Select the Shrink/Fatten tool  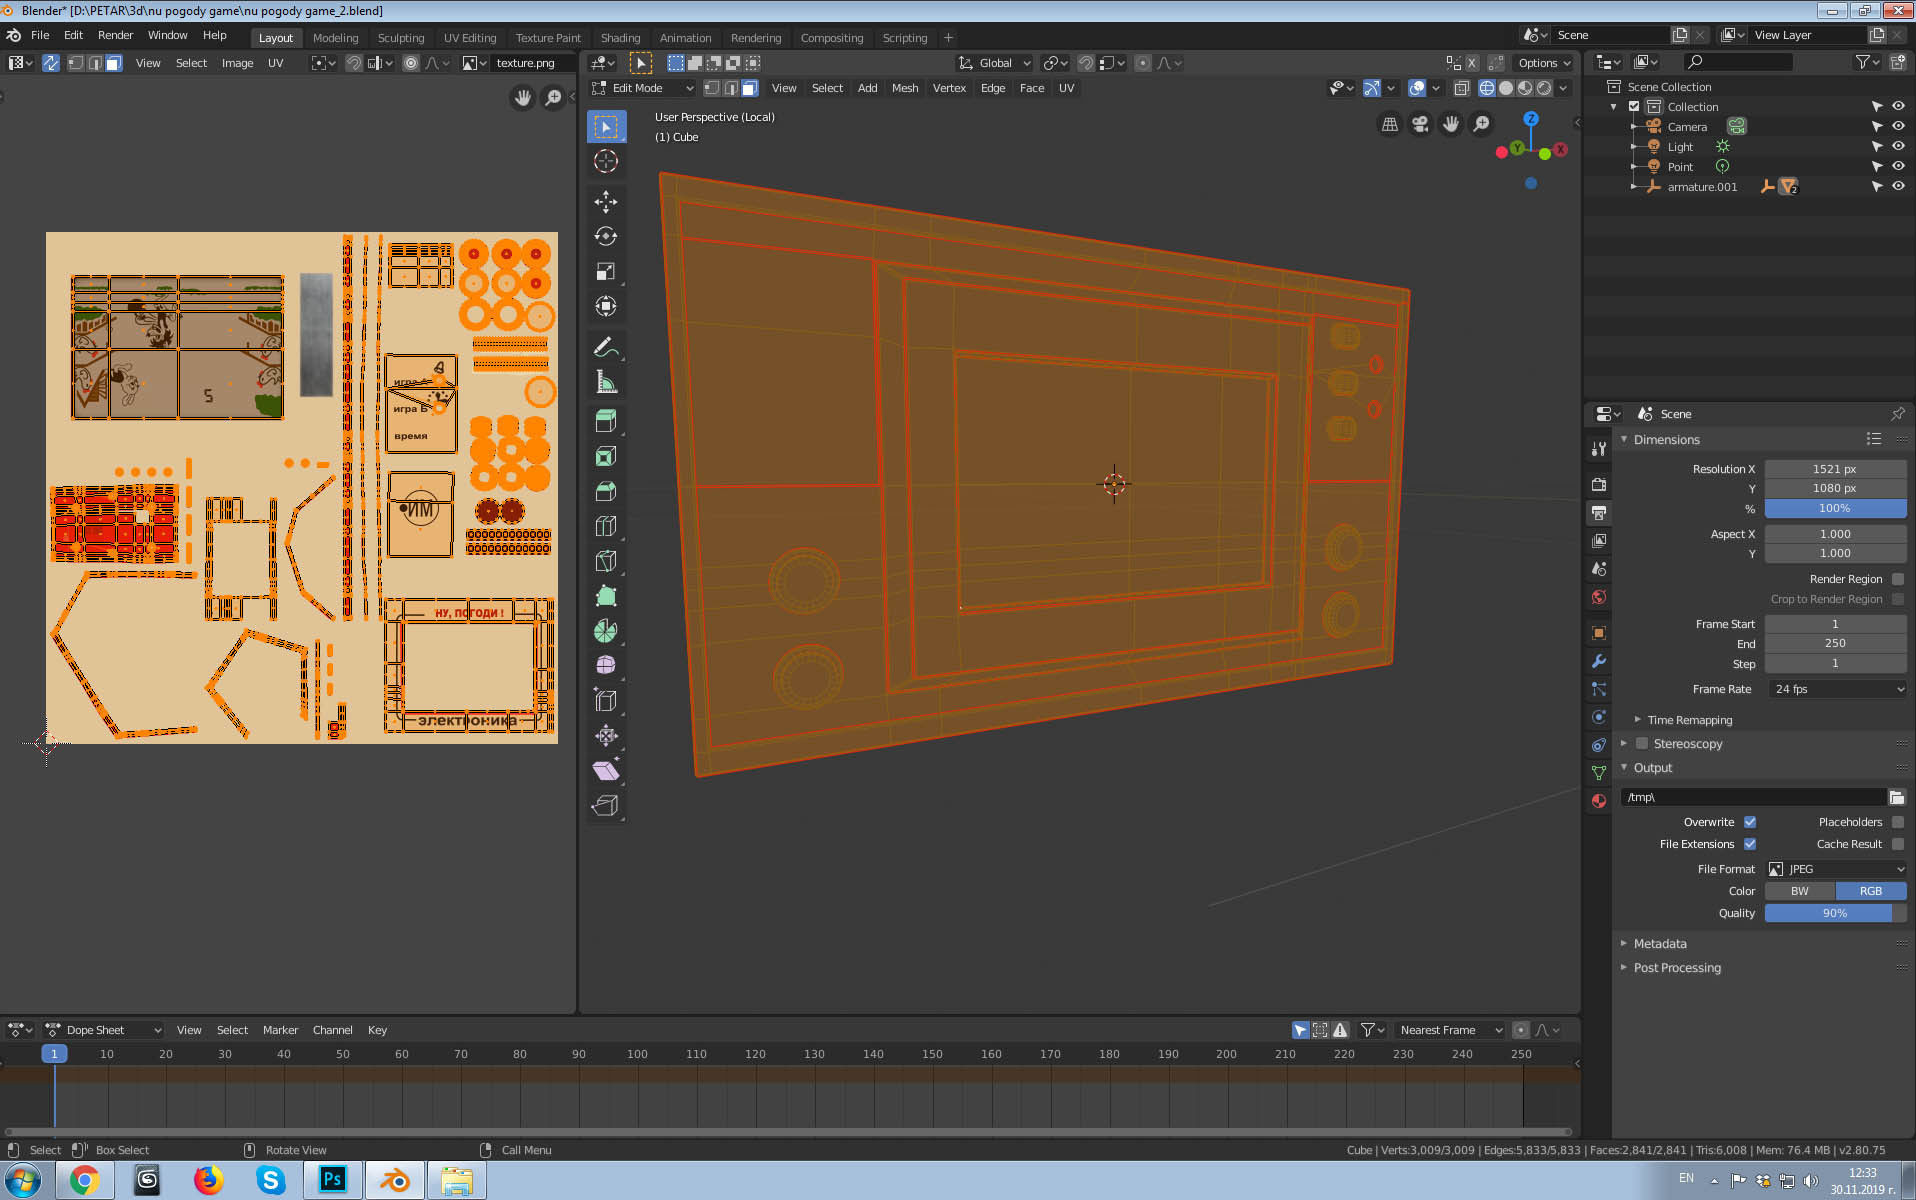coord(606,736)
